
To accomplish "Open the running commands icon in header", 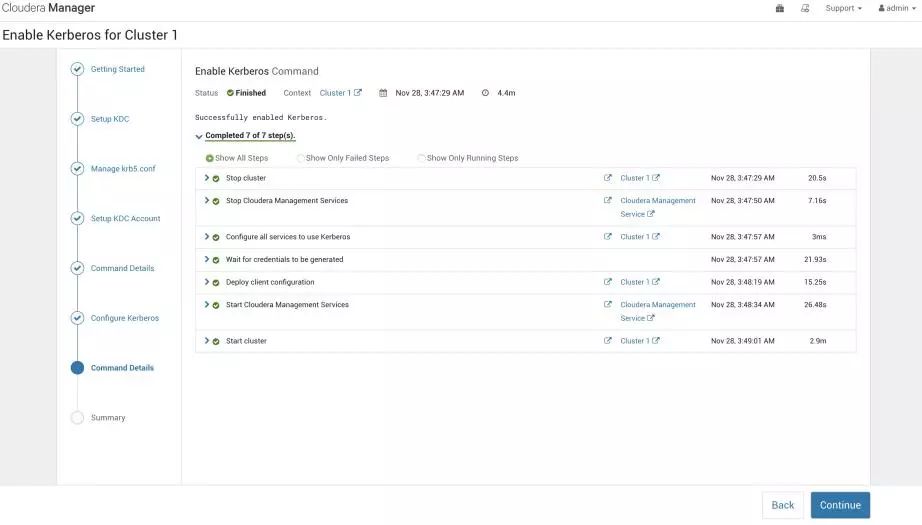I will click(x=805, y=8).
